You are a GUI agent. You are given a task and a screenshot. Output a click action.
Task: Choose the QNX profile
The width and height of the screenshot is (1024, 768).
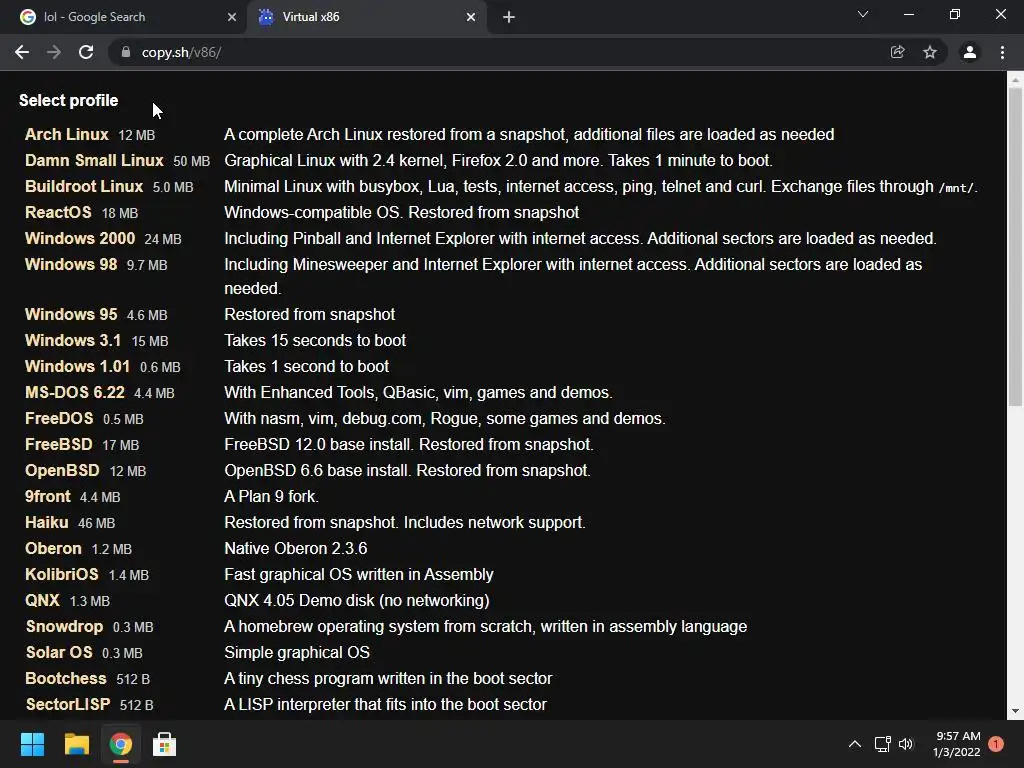pos(42,601)
